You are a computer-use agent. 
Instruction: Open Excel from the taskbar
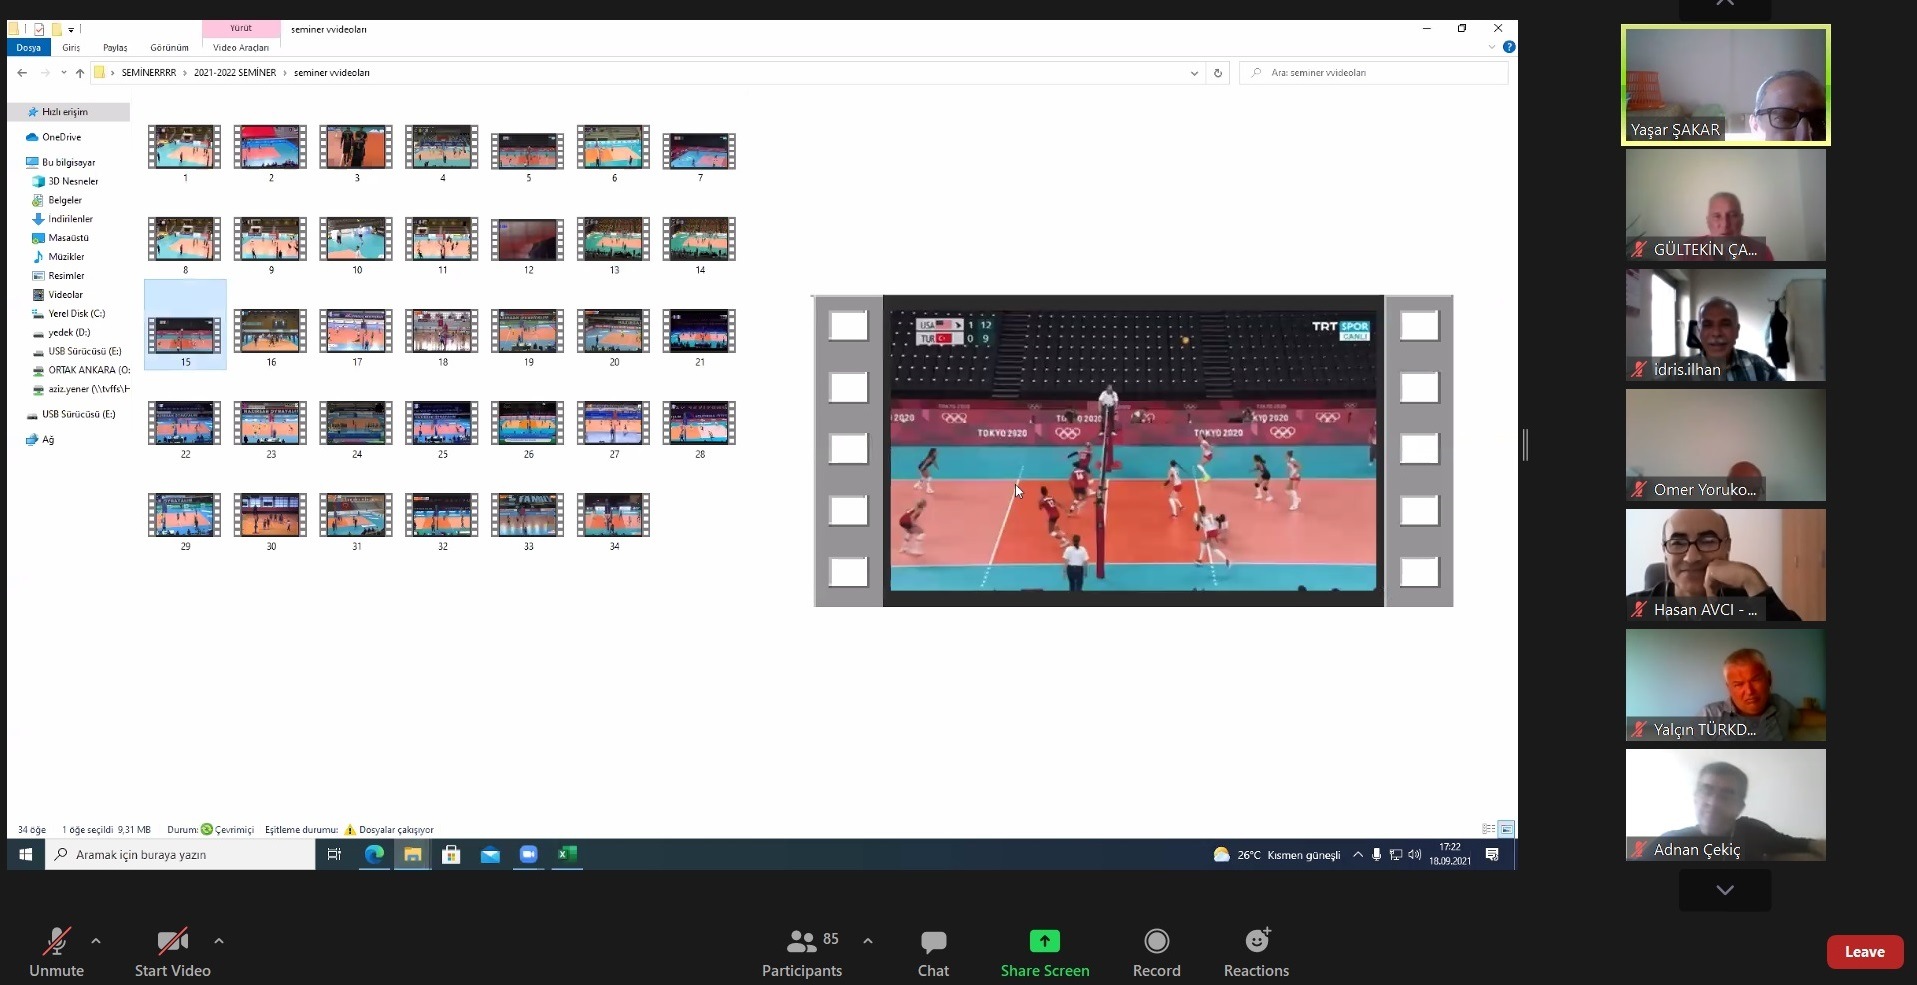click(x=566, y=854)
